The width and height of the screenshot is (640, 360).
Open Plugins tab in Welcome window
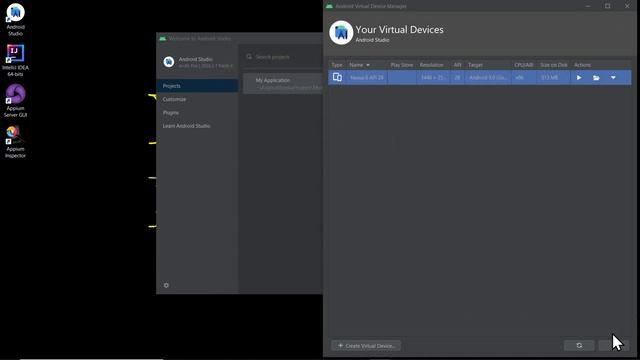tap(197, 113)
